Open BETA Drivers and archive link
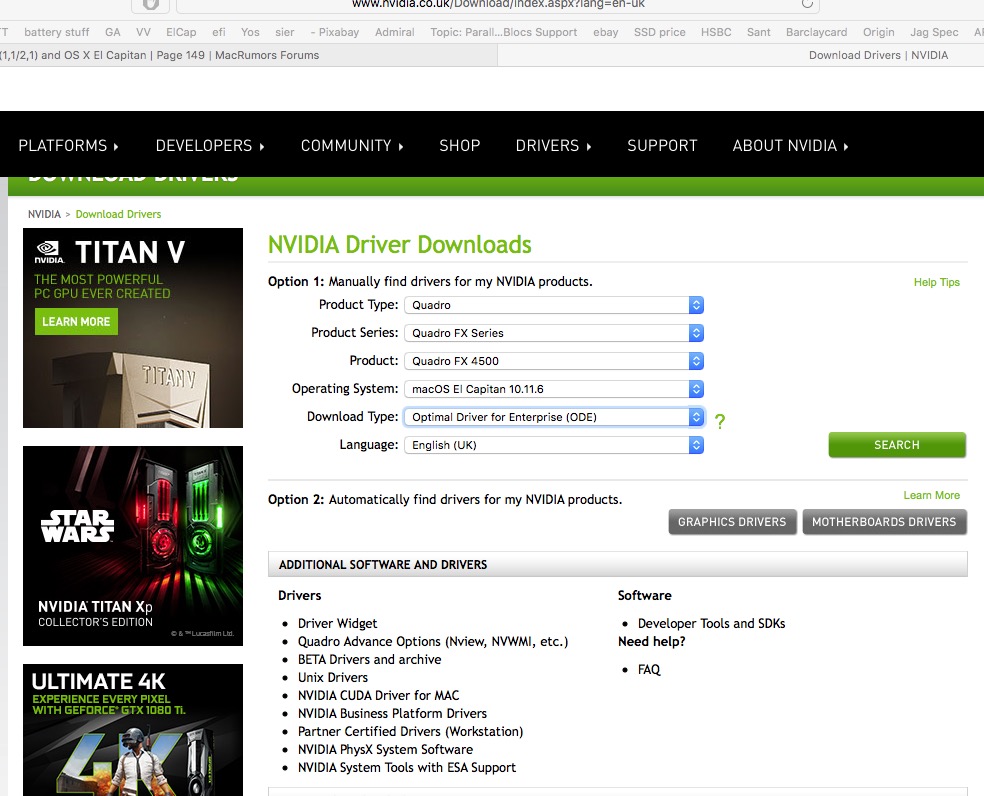This screenshot has width=984, height=796. [x=370, y=659]
